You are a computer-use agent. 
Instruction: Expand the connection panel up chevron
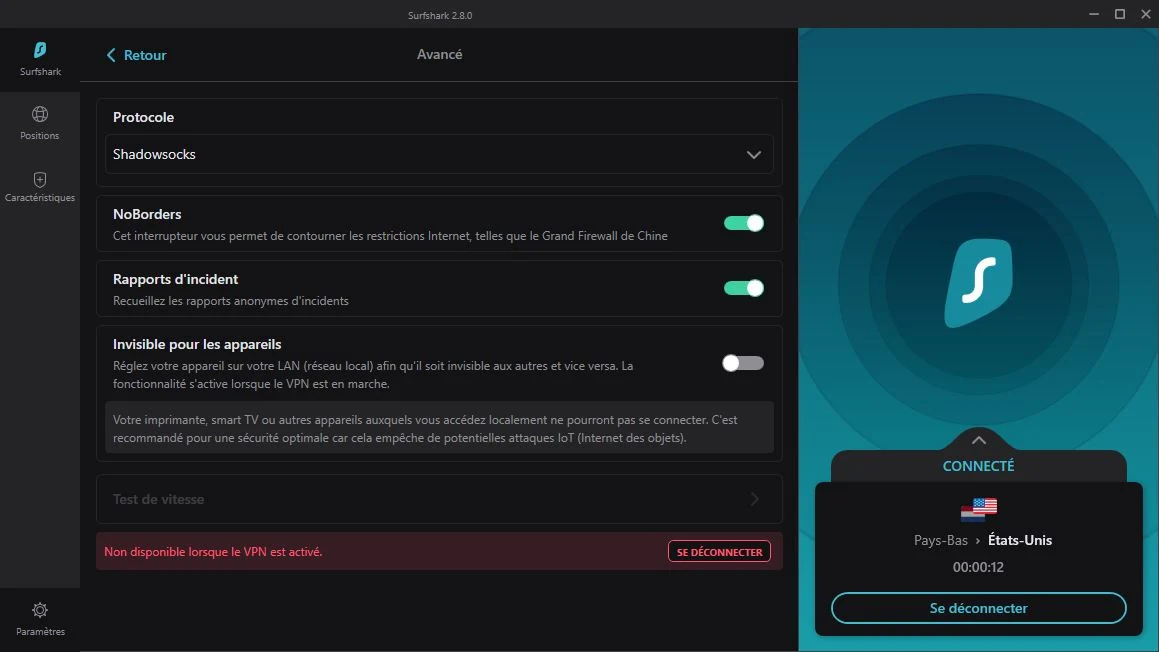pyautogui.click(x=979, y=440)
